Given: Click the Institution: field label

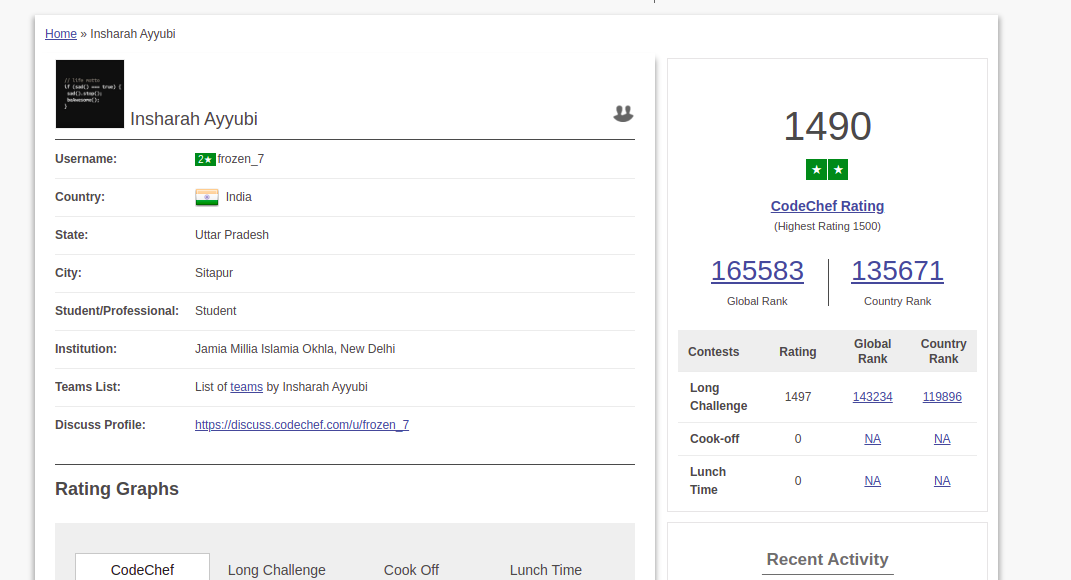Looking at the screenshot, I should click(86, 349).
